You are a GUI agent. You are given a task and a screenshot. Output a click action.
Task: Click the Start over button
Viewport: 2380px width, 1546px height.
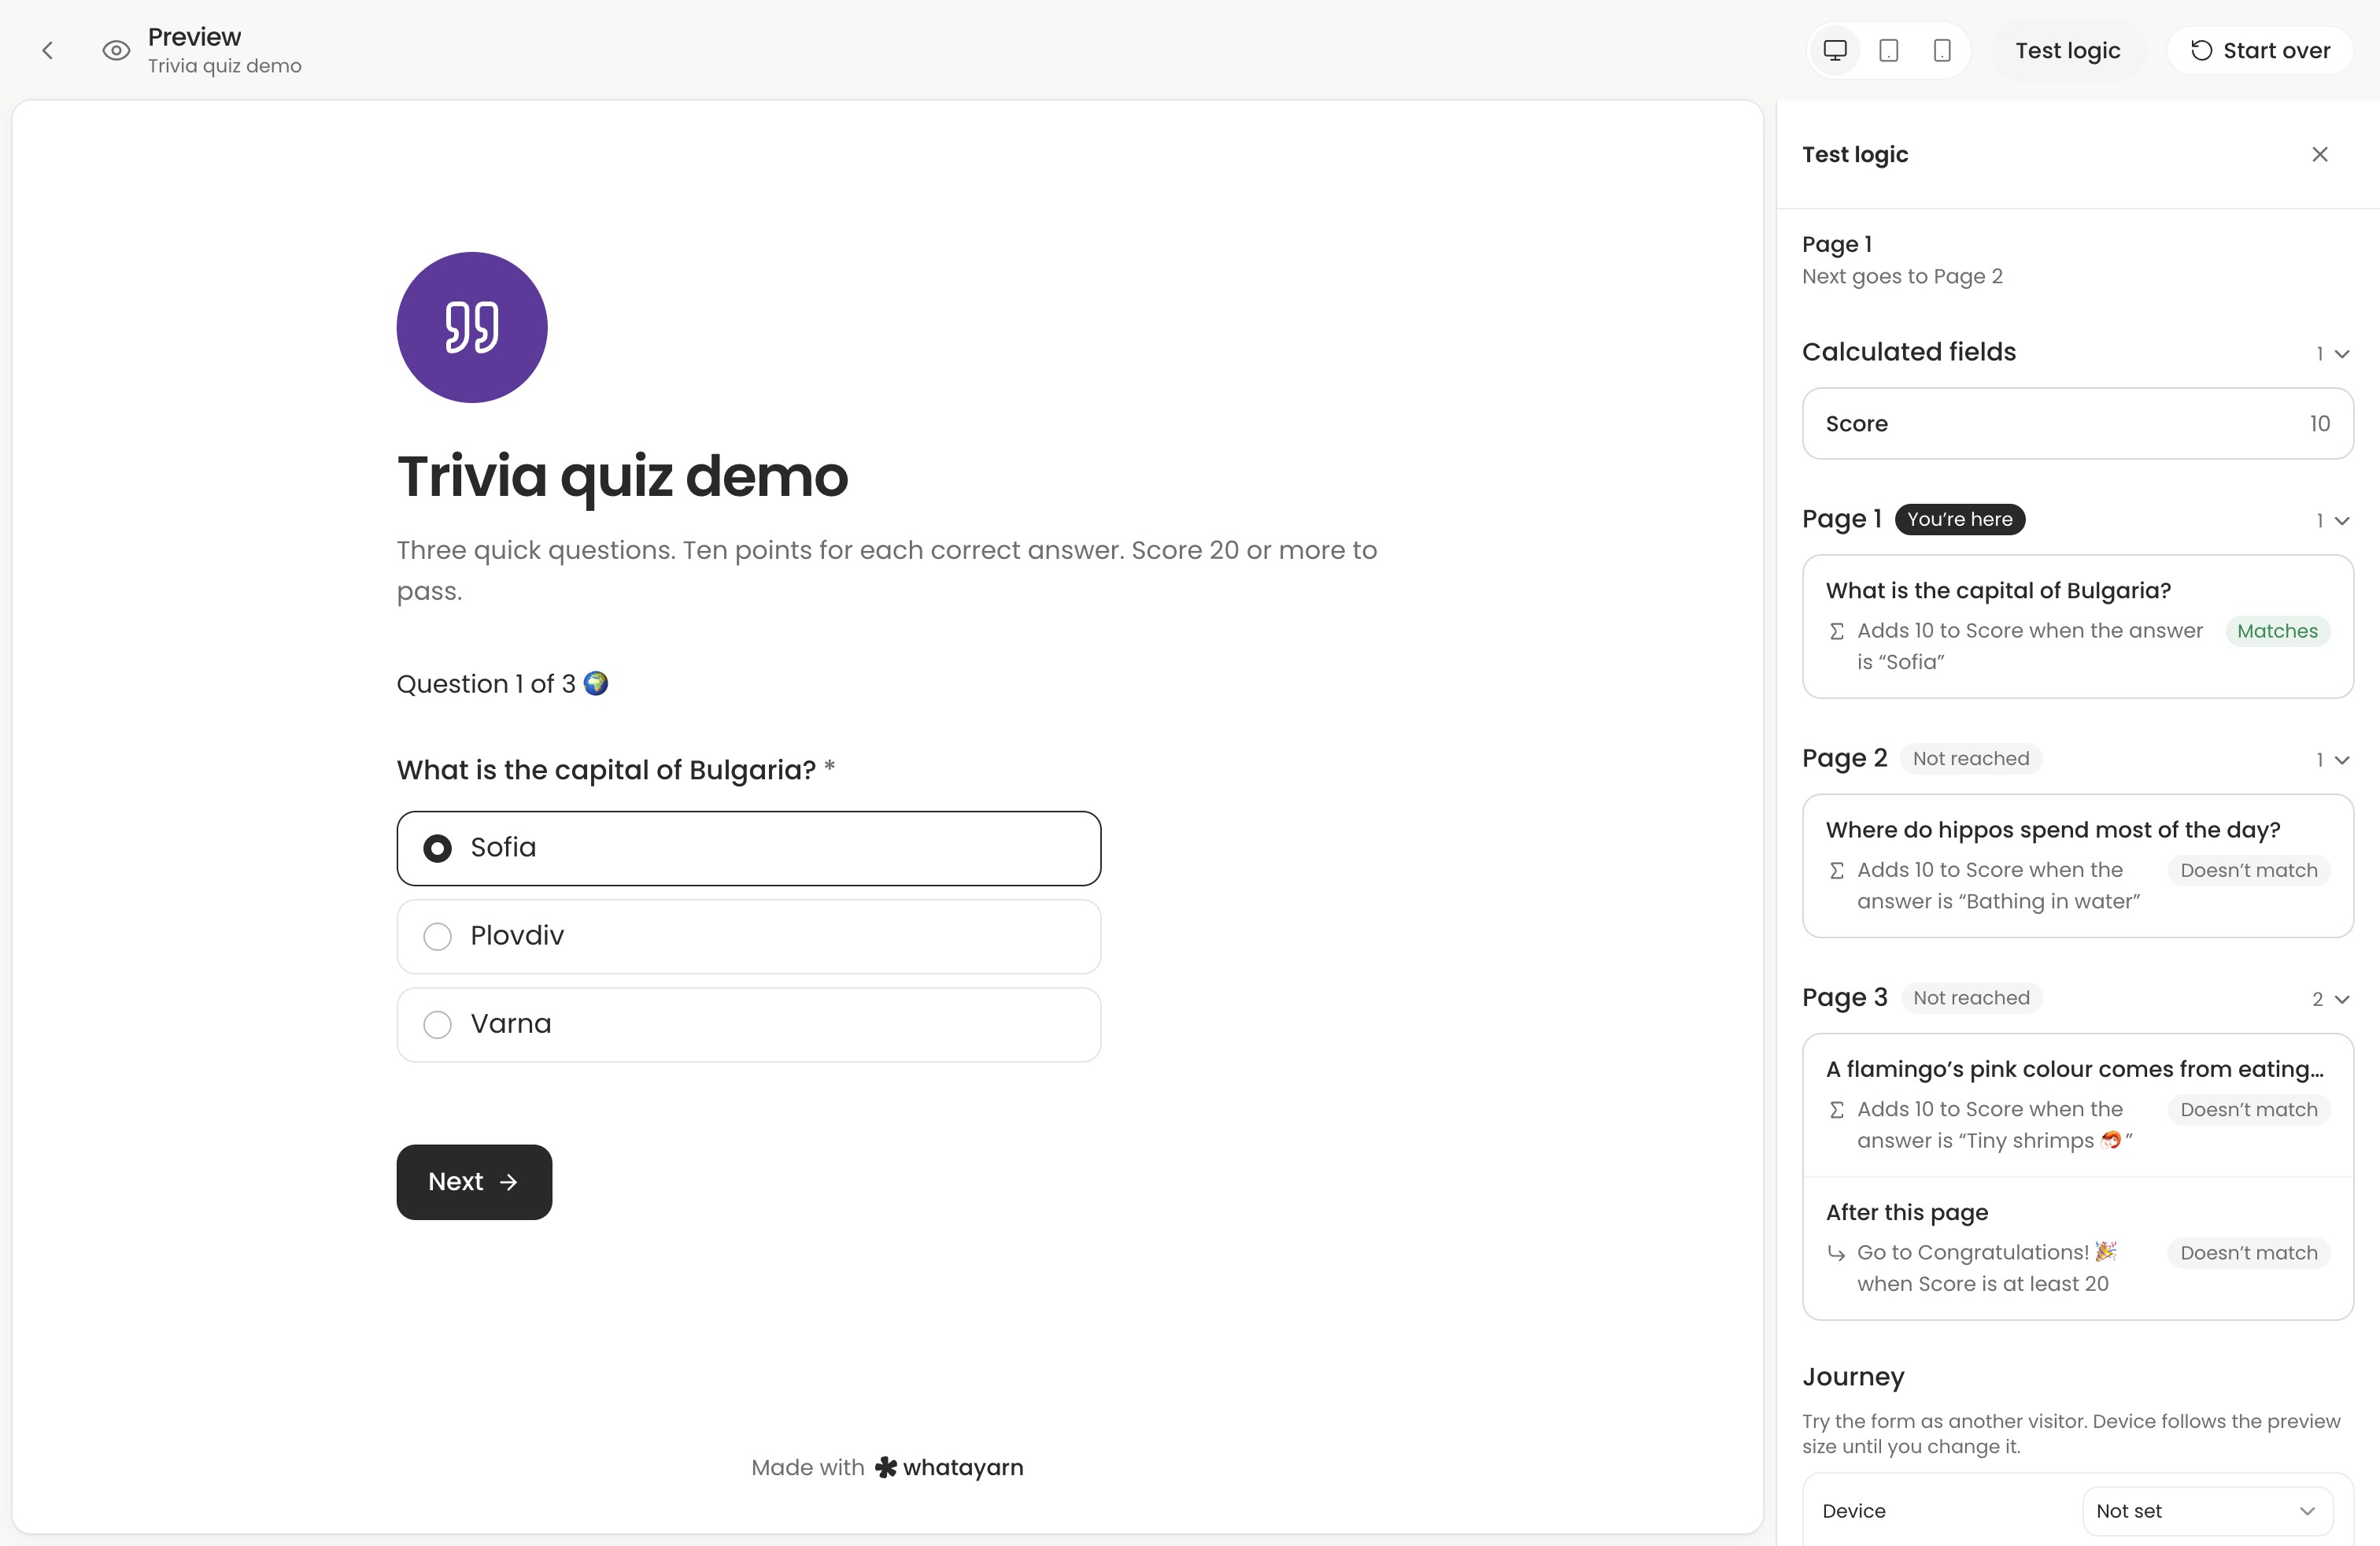coord(2260,50)
